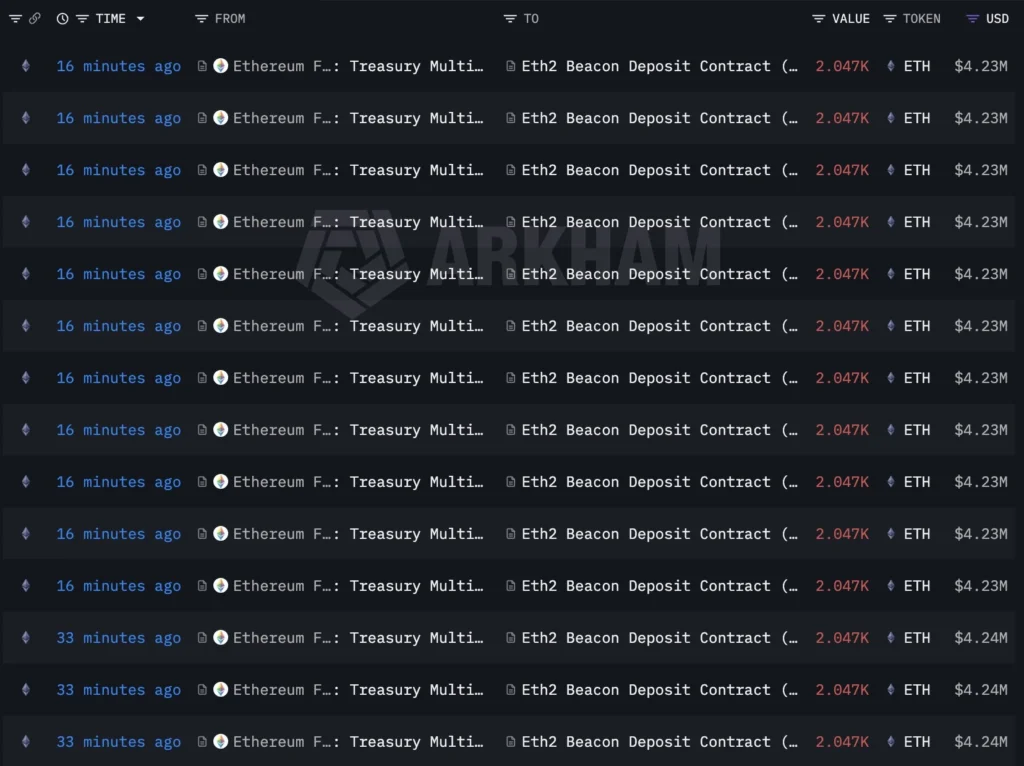Click the clock icon beside the TIME column
Viewport: 1024px width, 766px height.
(x=60, y=17)
